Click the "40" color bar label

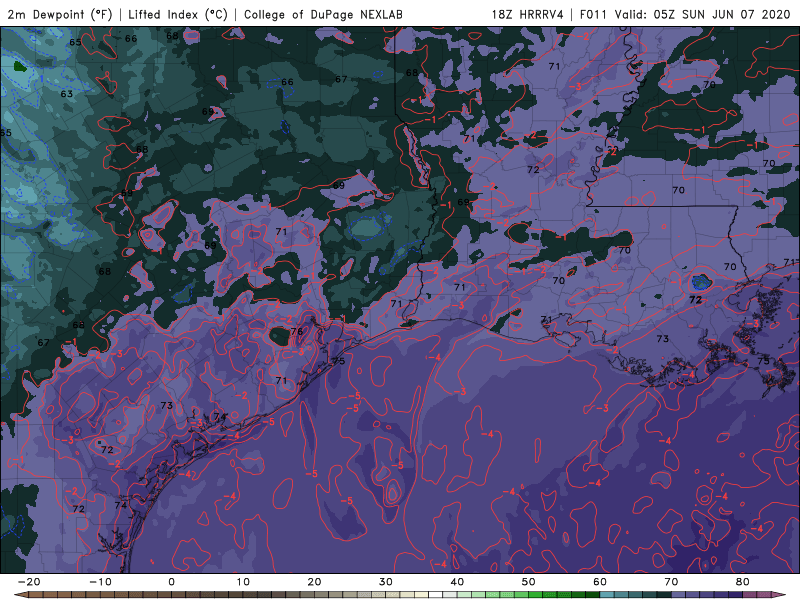coord(457,582)
